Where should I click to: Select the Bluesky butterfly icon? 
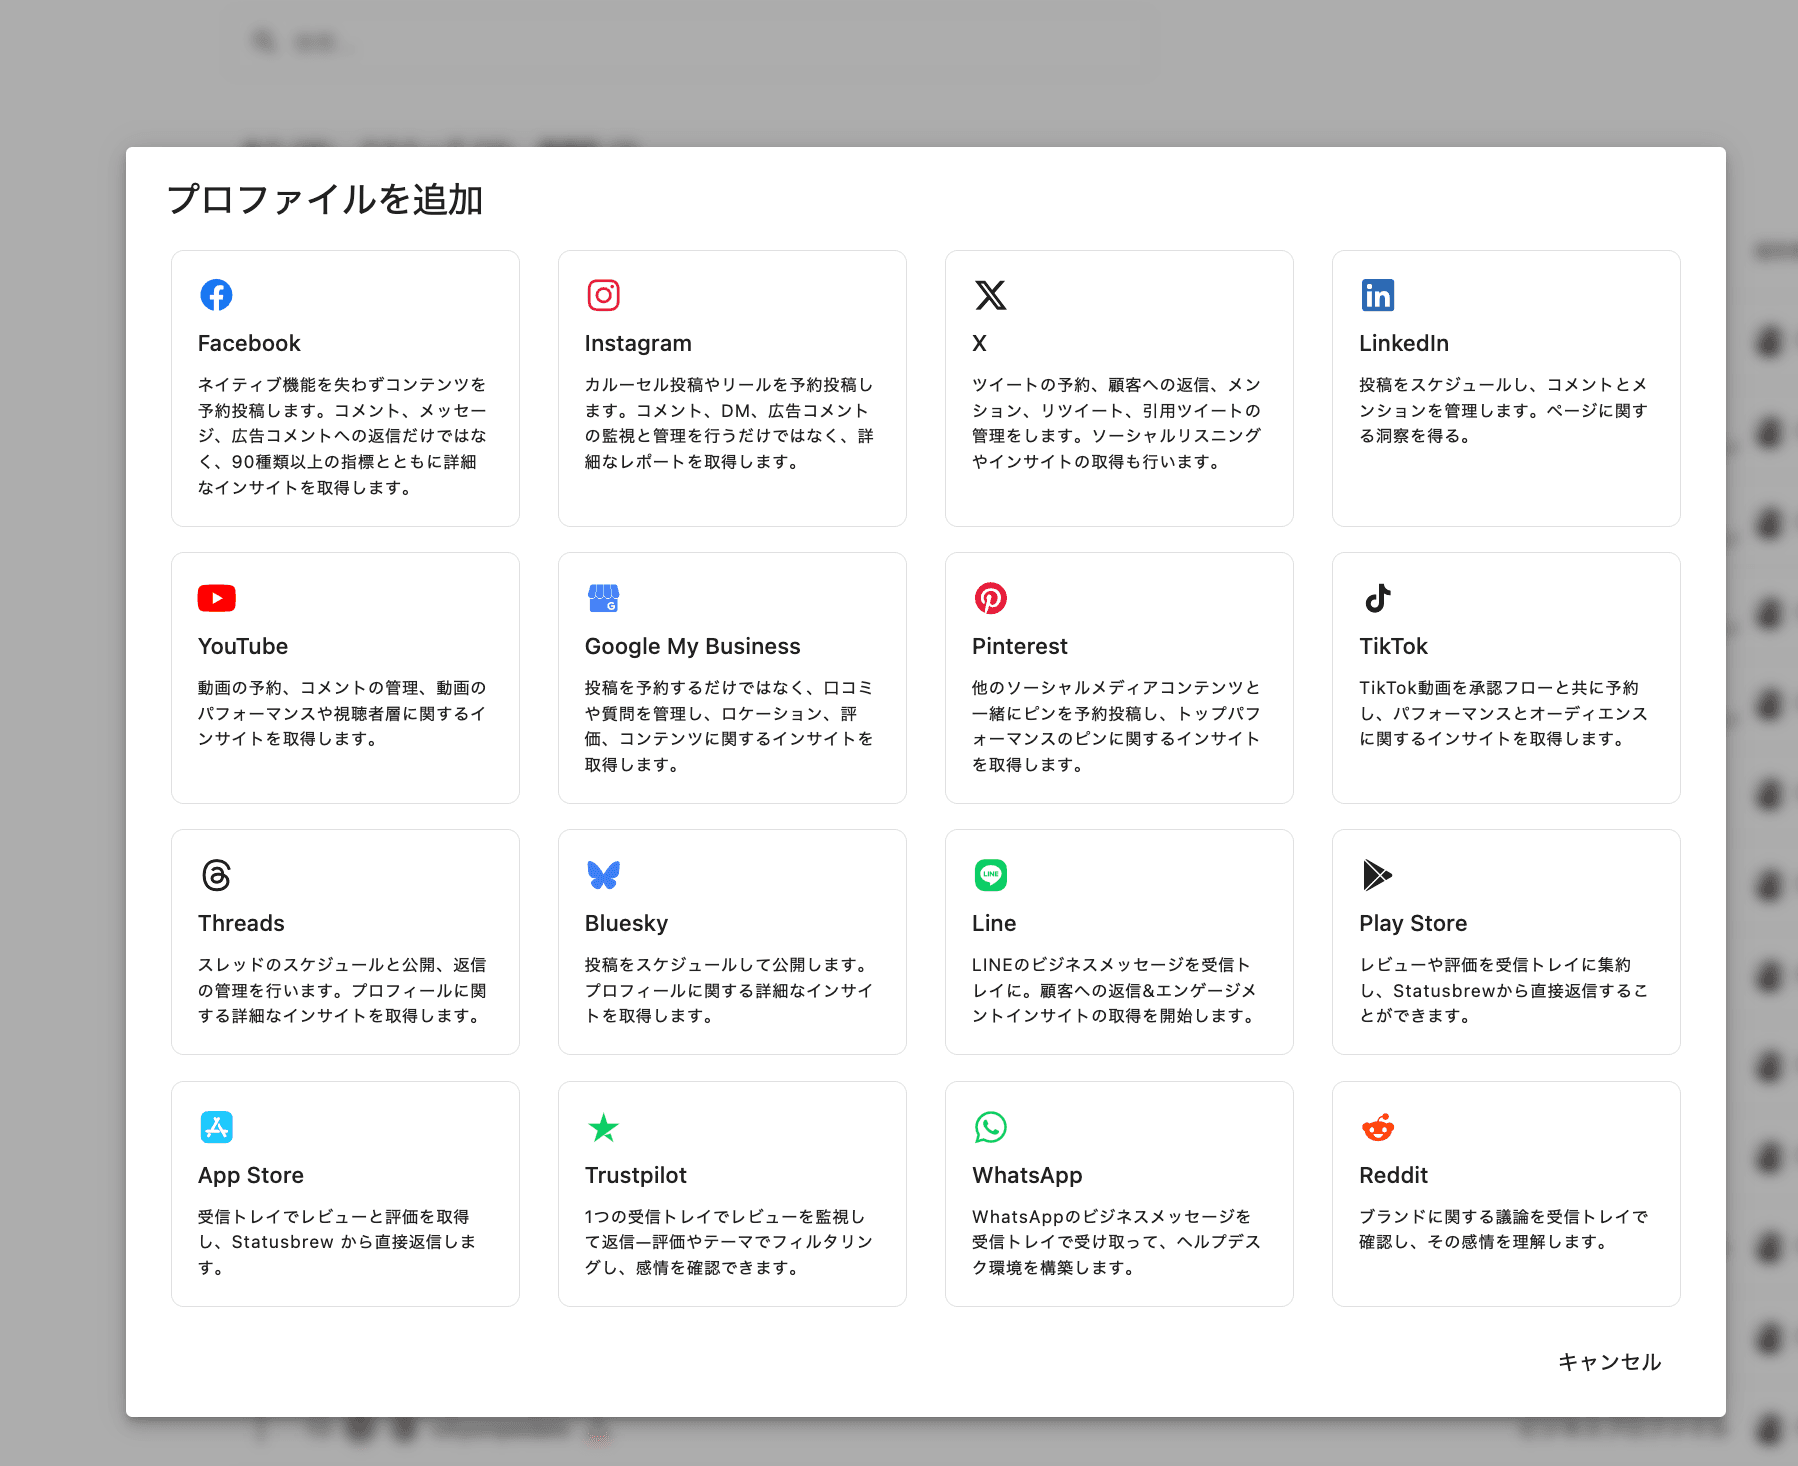click(603, 875)
